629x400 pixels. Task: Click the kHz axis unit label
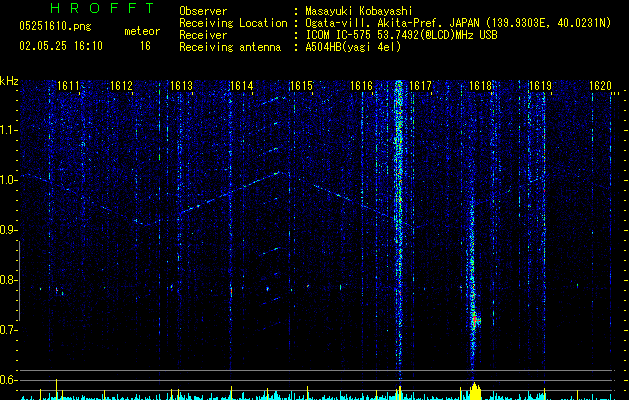coord(9,81)
